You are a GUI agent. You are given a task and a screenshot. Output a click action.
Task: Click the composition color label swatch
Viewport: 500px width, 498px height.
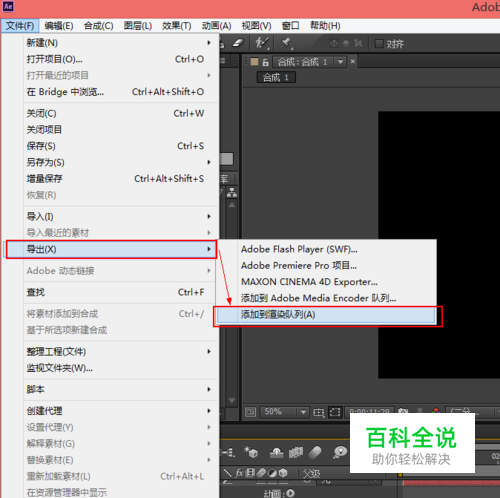click(254, 62)
